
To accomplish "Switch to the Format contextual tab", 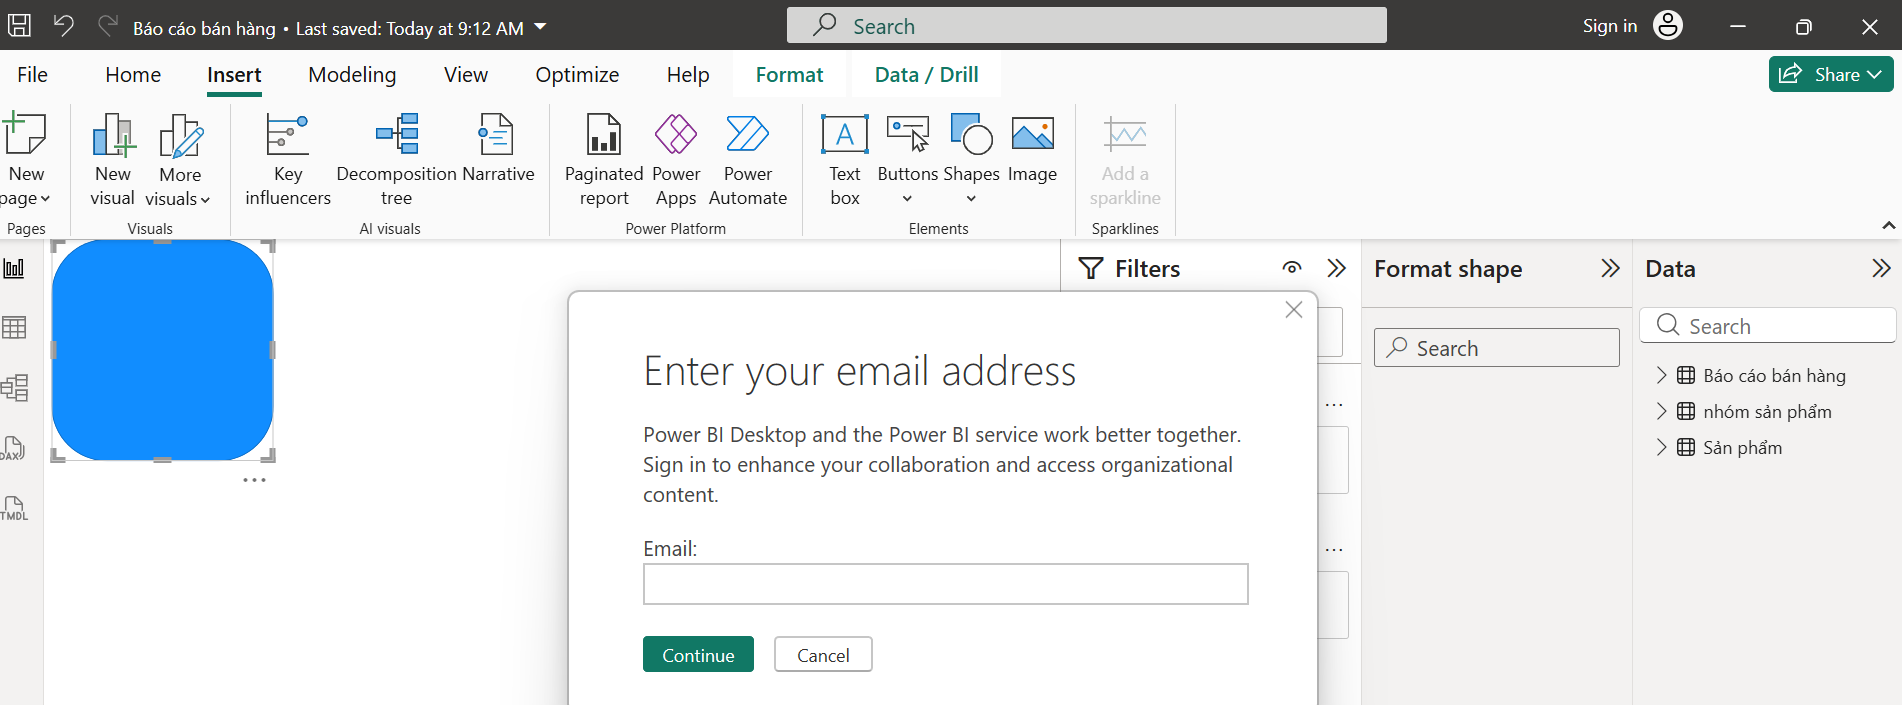I will [789, 75].
